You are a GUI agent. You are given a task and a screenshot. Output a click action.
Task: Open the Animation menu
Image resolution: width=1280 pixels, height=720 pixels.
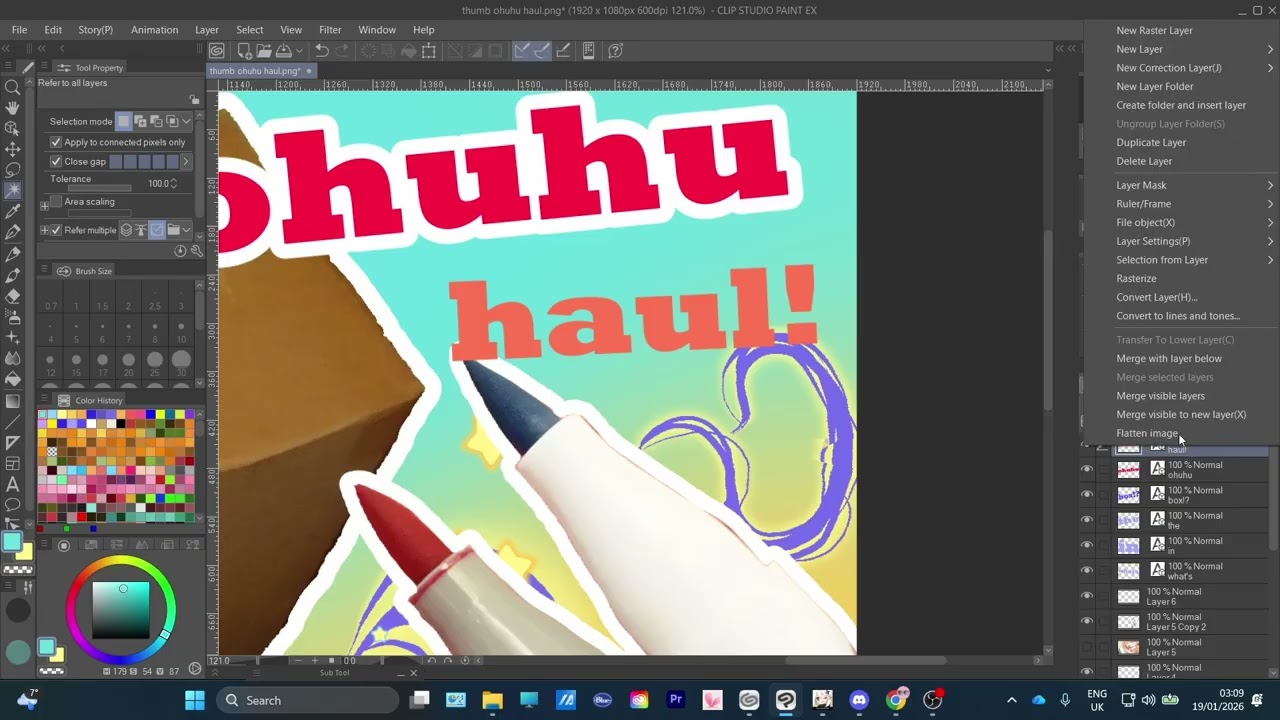coord(154,30)
